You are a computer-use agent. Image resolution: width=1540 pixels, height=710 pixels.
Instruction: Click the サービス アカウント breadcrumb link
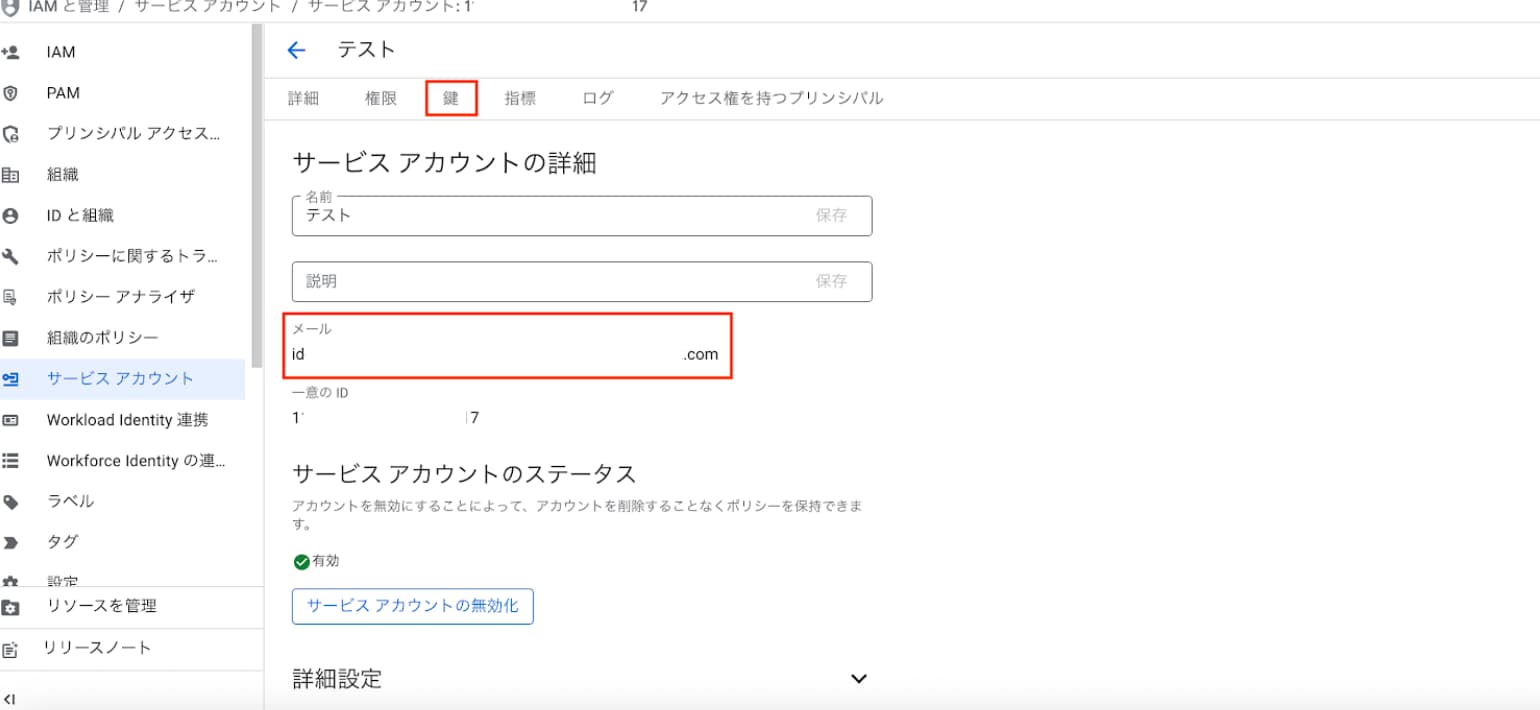coord(208,6)
